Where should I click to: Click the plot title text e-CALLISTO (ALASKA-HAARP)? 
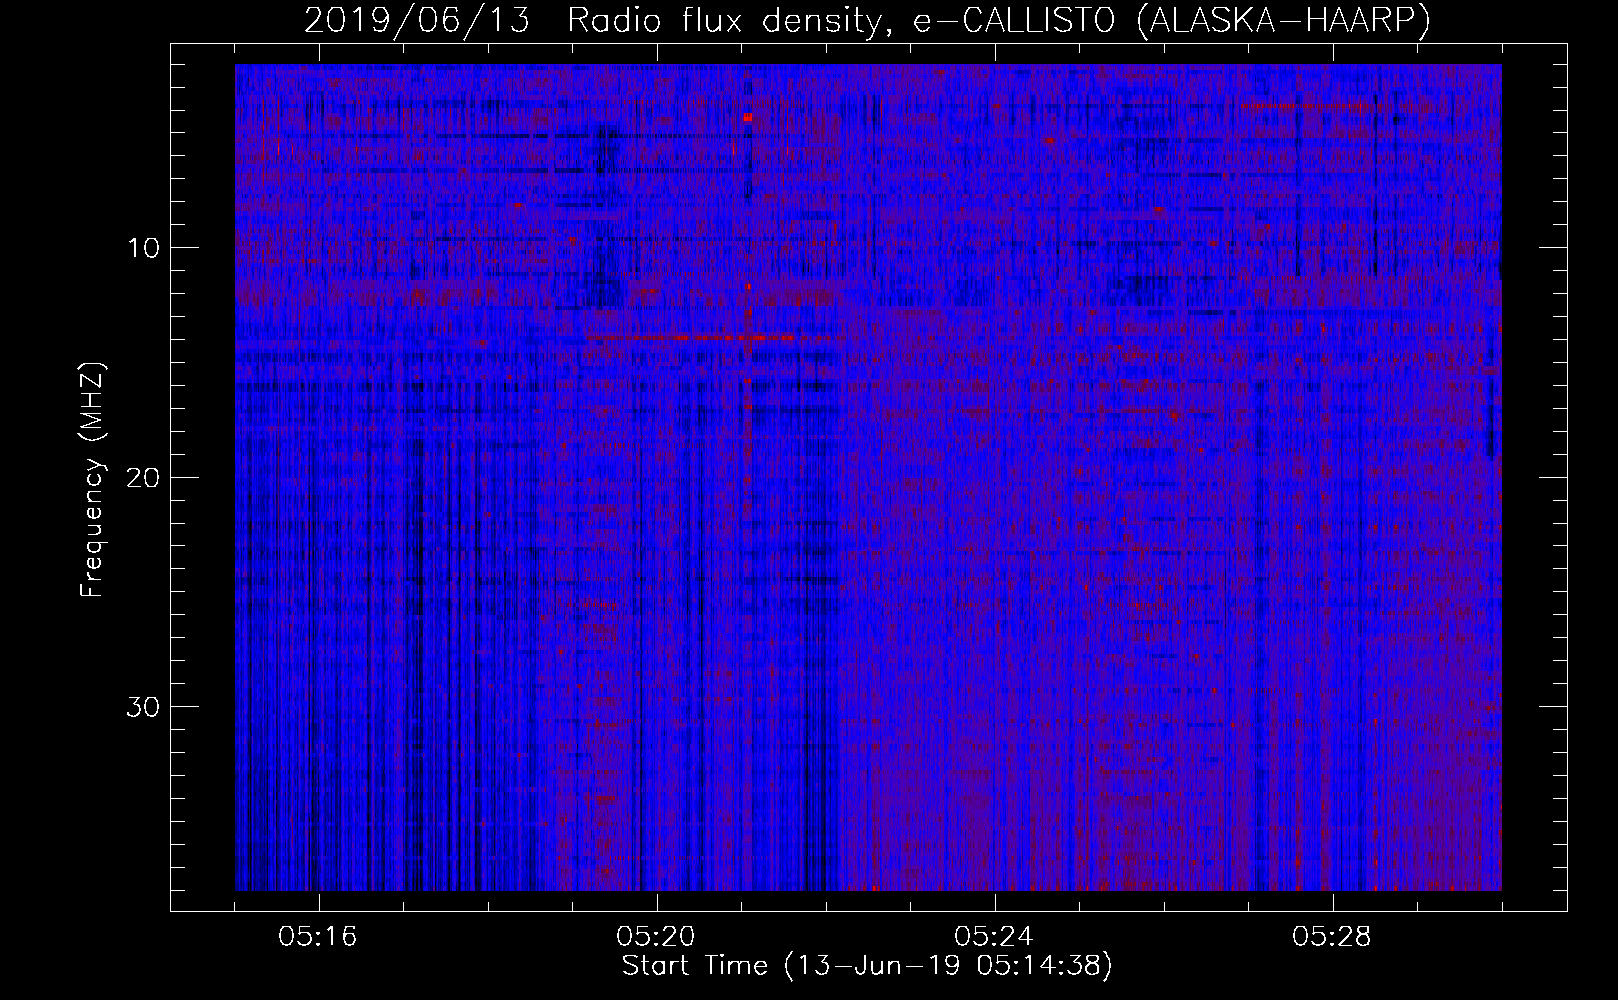point(1171,20)
